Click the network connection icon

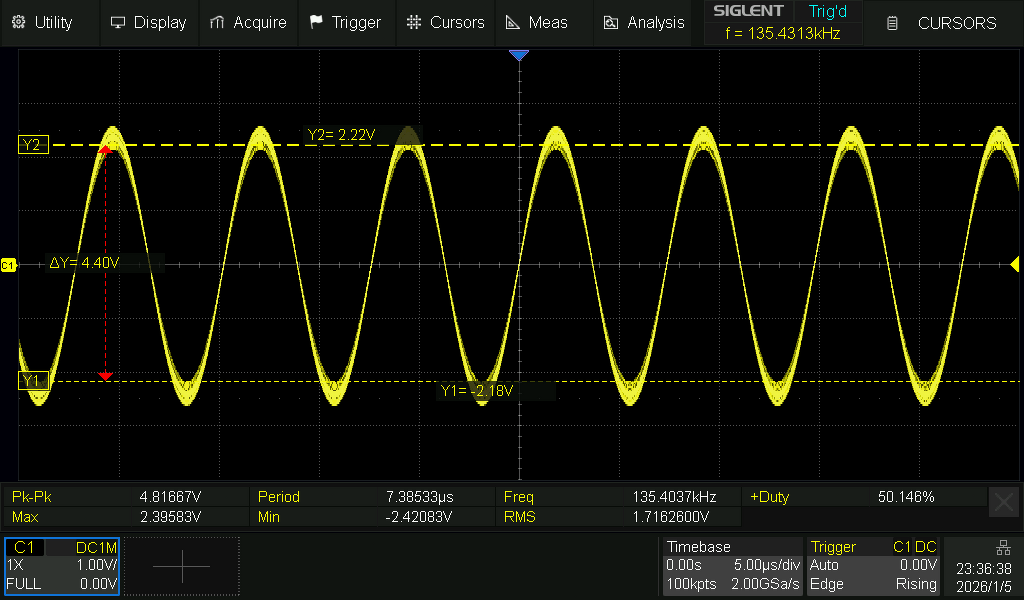click(x=1003, y=547)
